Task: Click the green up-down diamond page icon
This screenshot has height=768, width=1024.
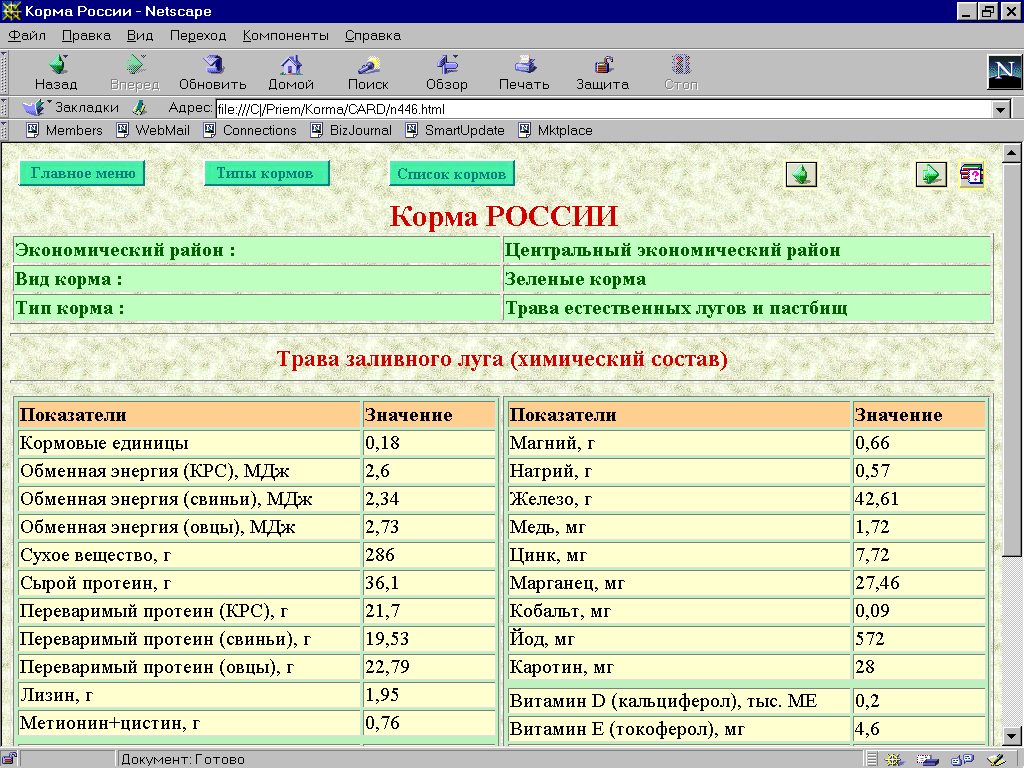Action: 801,174
